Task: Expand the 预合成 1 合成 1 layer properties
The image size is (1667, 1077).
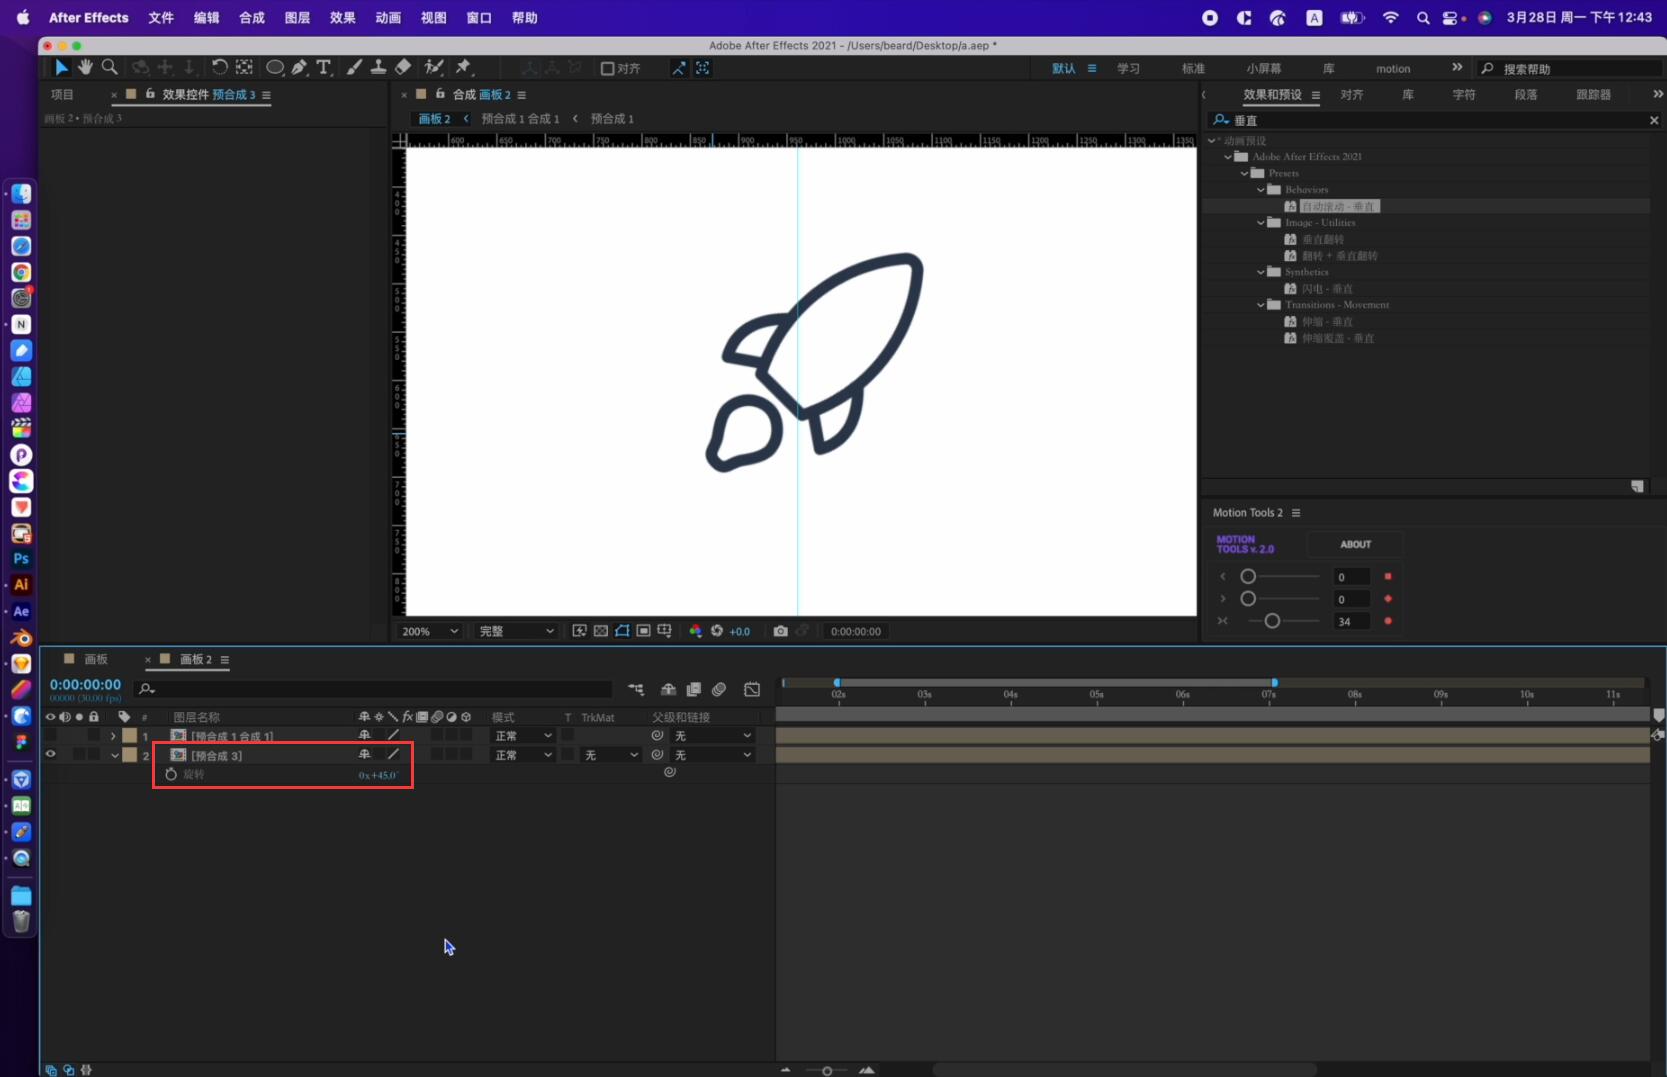Action: click(113, 736)
